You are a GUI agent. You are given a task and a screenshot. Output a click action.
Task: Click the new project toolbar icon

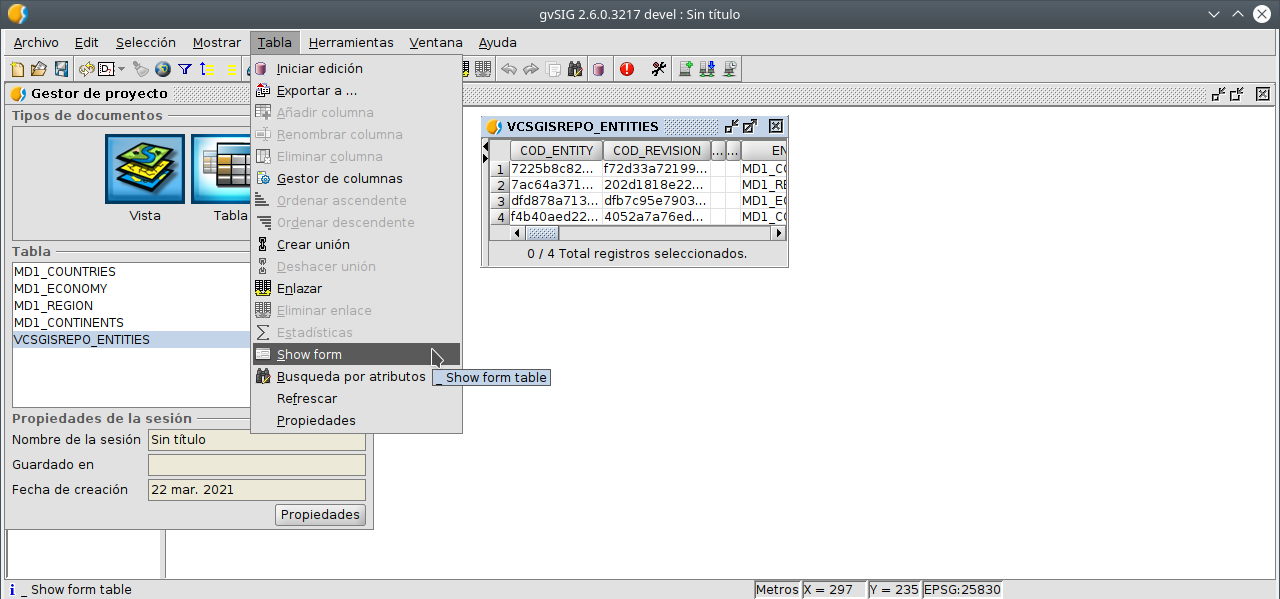pyautogui.click(x=17, y=69)
